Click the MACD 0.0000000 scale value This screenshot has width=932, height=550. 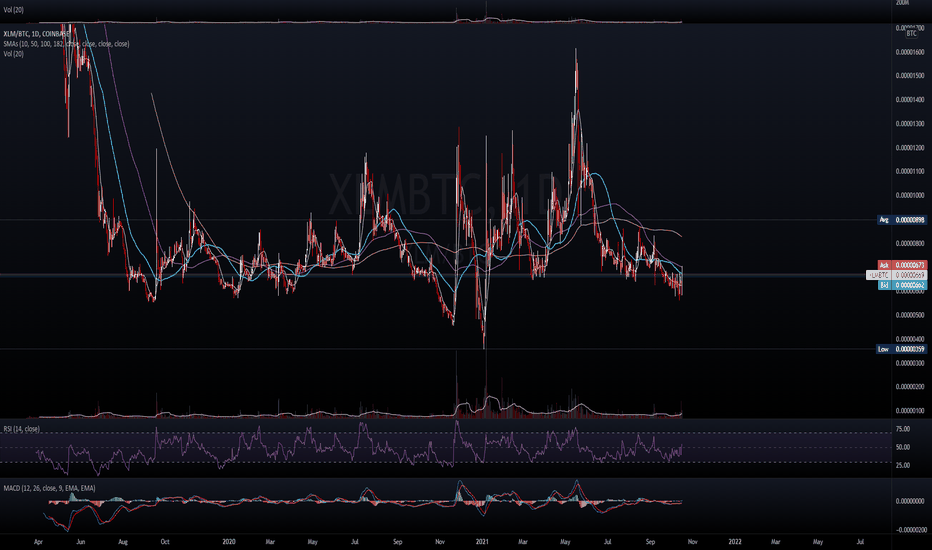(x=910, y=501)
